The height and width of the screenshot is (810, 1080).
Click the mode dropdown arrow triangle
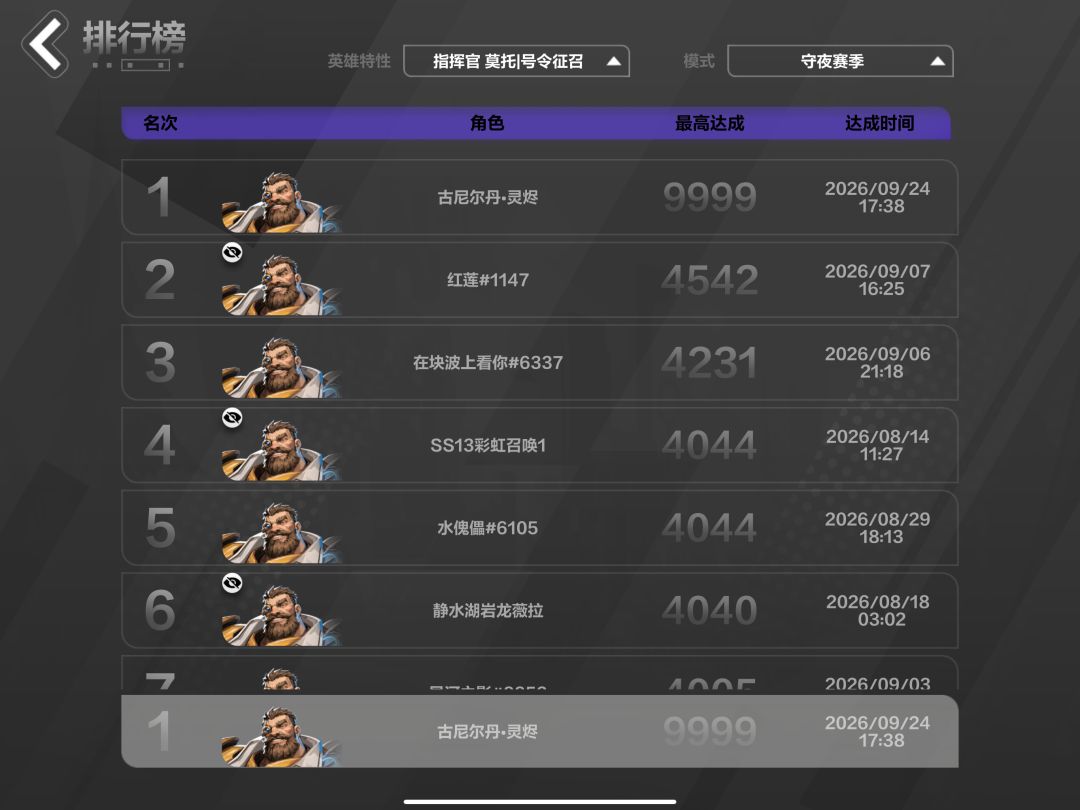(x=937, y=61)
